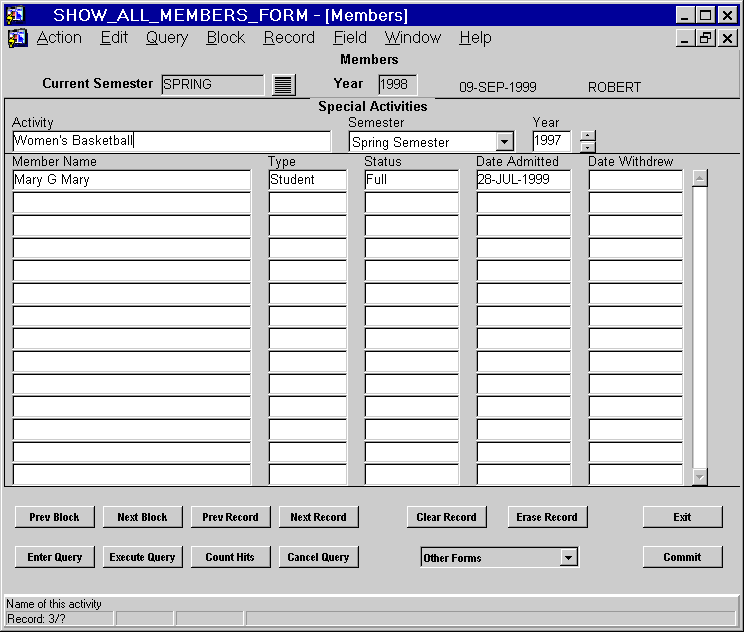This screenshot has height=632, width=744.
Task: Click the Special Activities heading
Action: 372,106
